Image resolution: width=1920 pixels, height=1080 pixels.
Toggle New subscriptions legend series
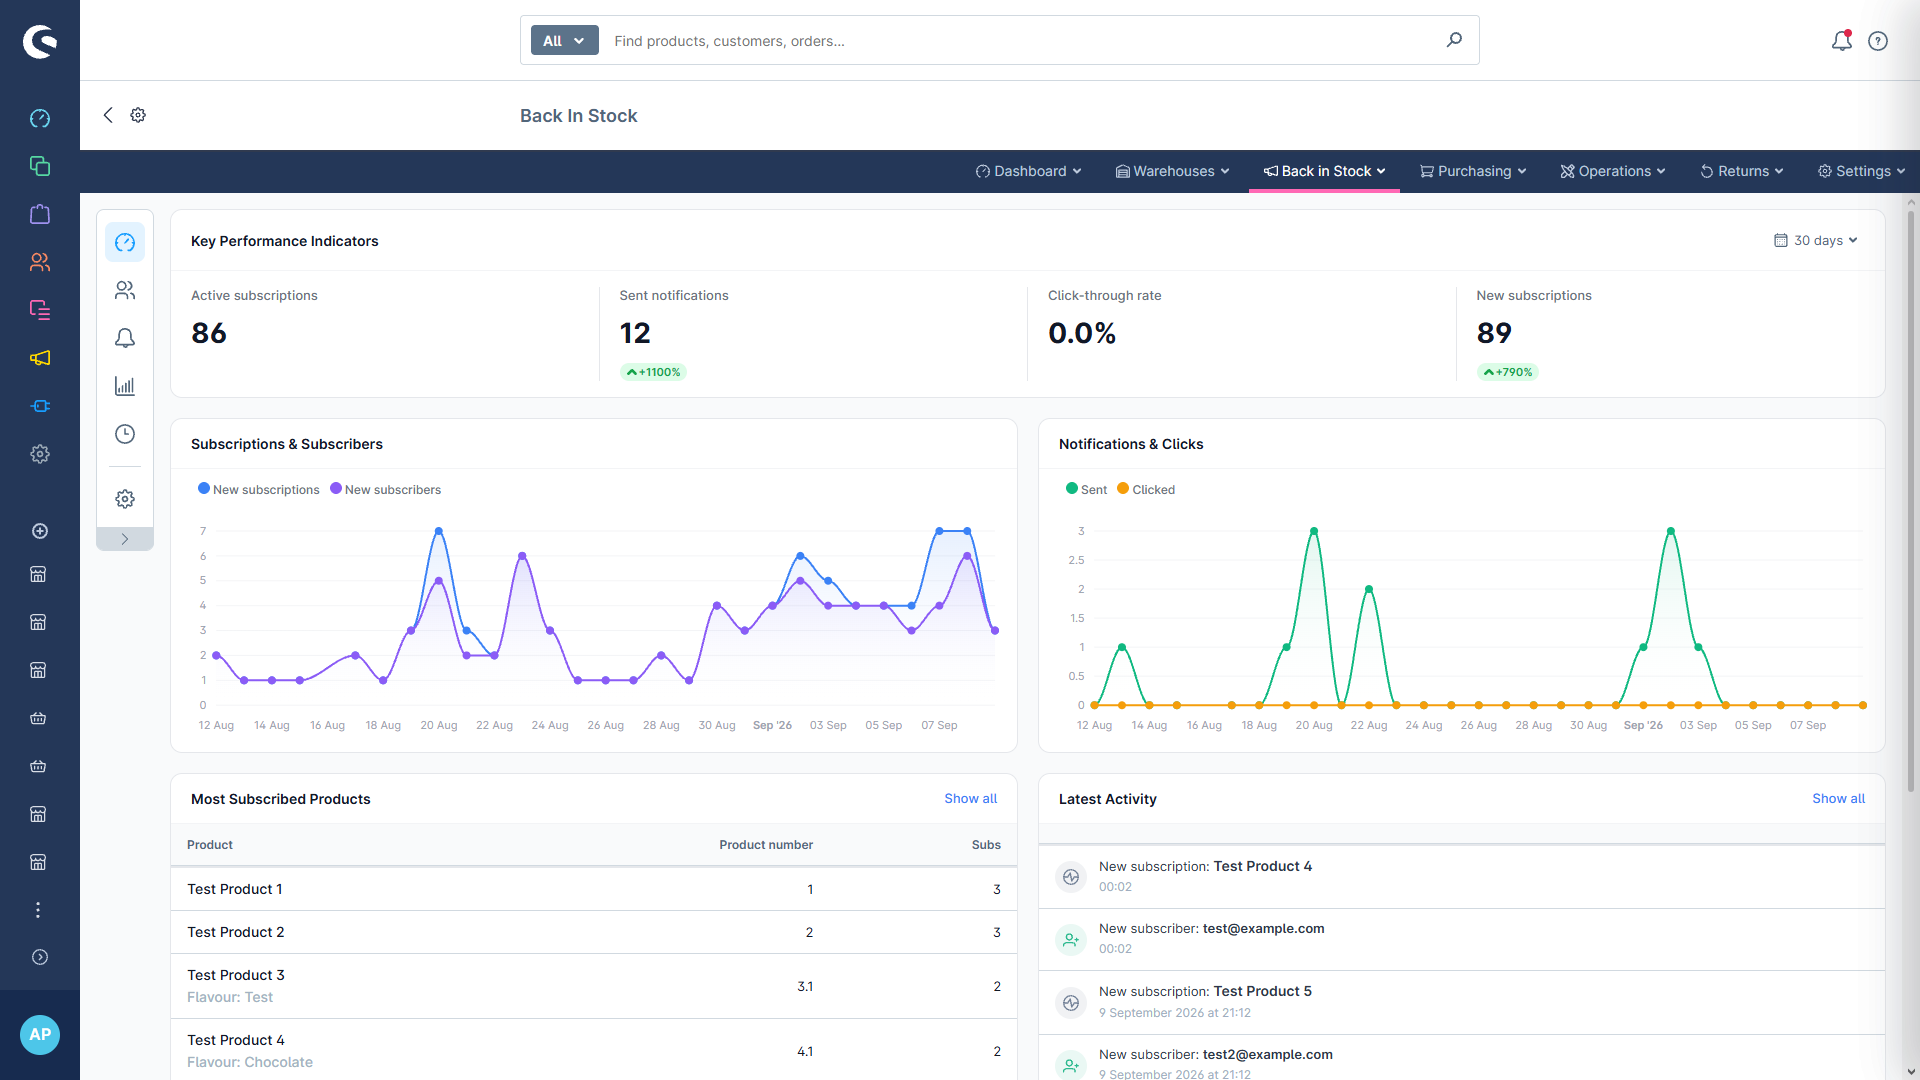pyautogui.click(x=259, y=489)
